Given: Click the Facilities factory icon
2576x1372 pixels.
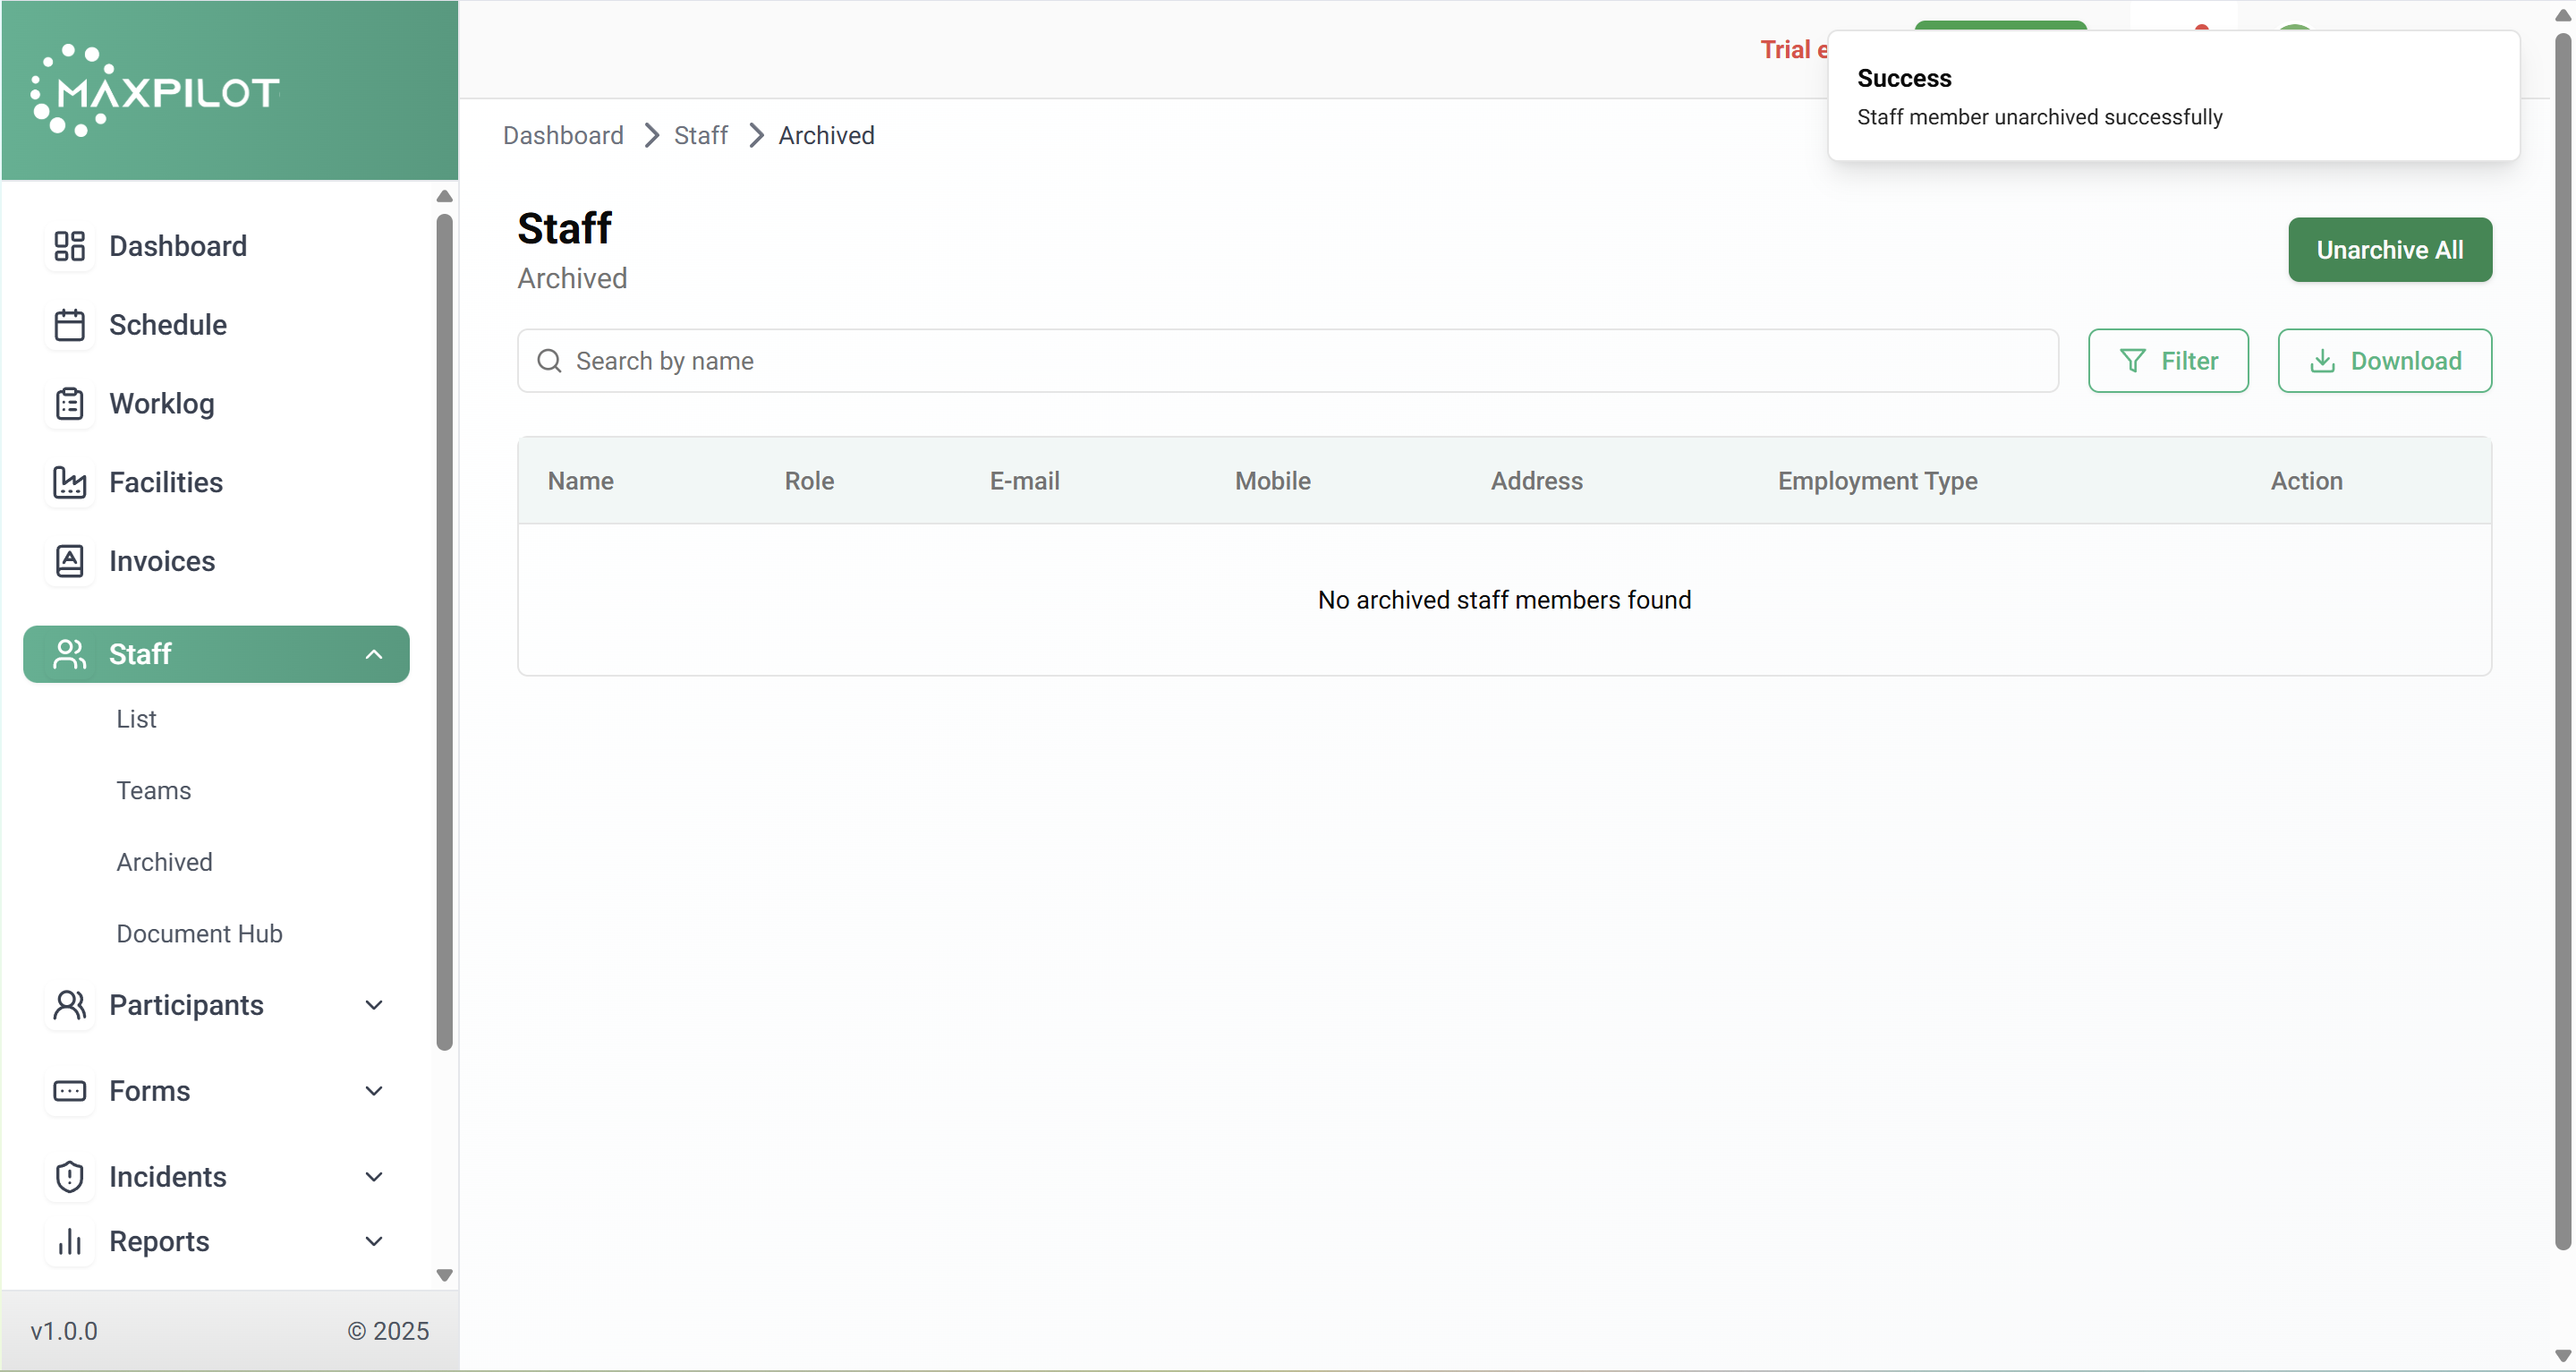Looking at the screenshot, I should pos(69,482).
